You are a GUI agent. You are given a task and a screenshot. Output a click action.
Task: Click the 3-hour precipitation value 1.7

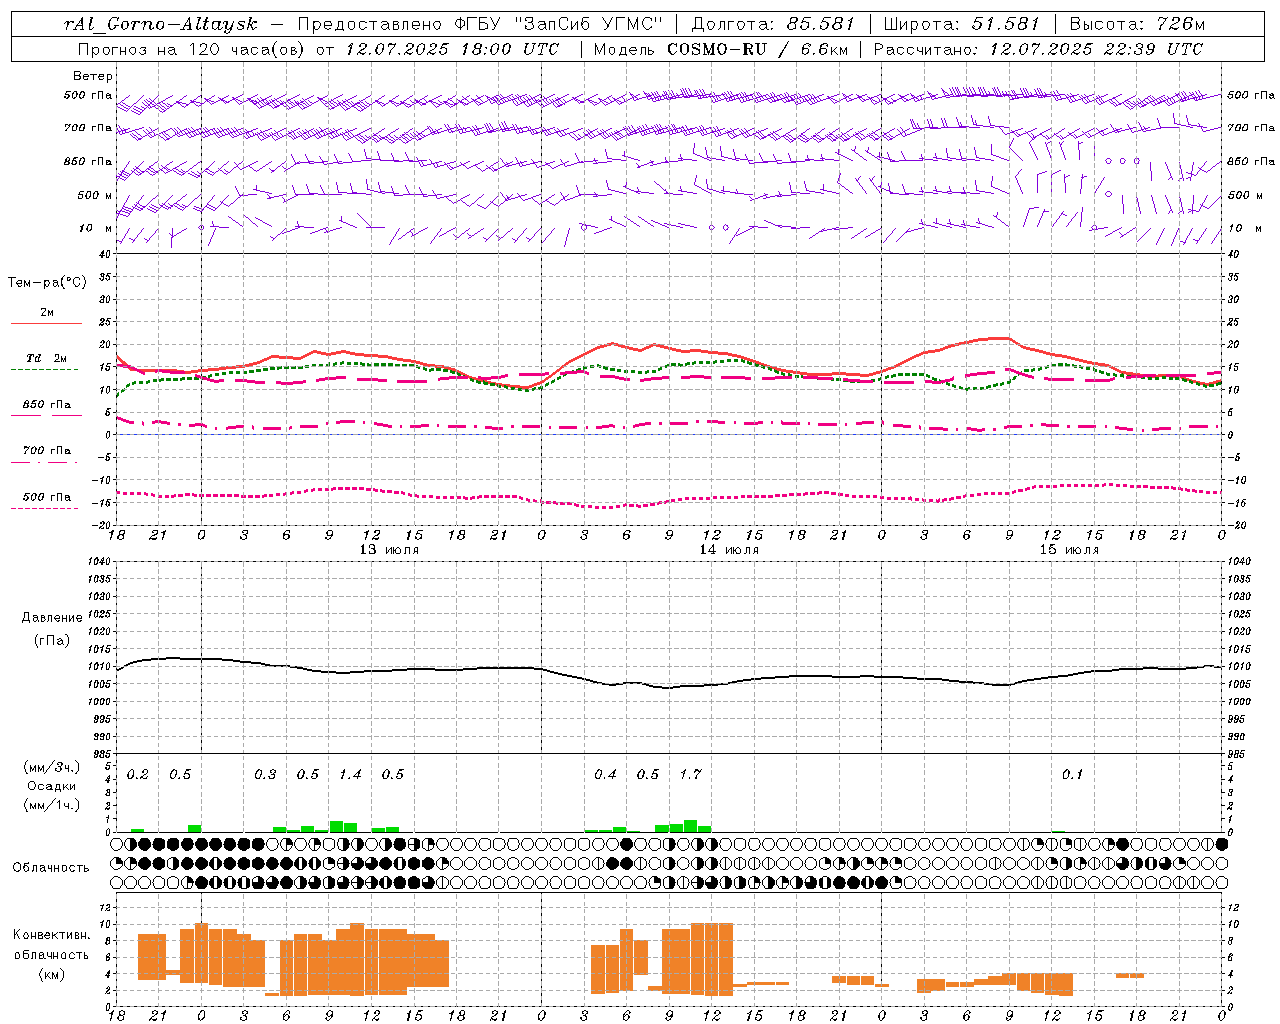point(690,774)
